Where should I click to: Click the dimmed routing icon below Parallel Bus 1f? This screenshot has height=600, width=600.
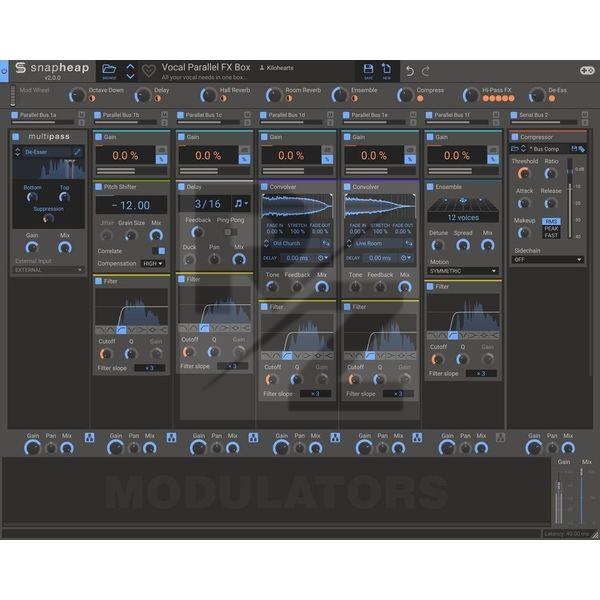500,437
